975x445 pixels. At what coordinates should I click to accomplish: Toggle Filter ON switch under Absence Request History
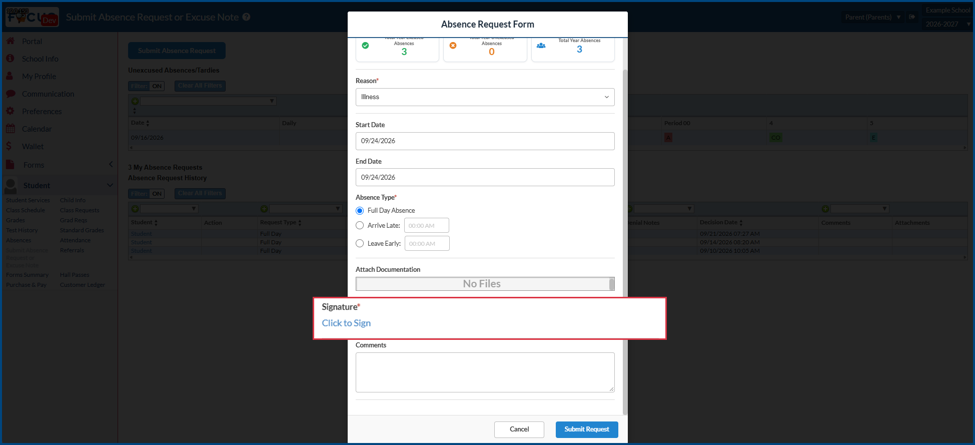pos(146,194)
